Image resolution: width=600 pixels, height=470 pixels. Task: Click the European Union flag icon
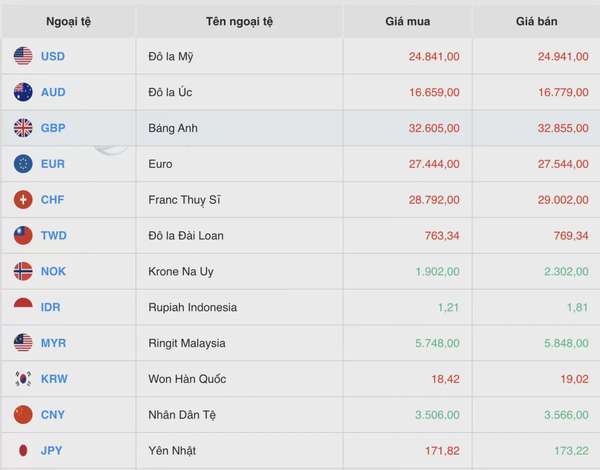pos(23,164)
